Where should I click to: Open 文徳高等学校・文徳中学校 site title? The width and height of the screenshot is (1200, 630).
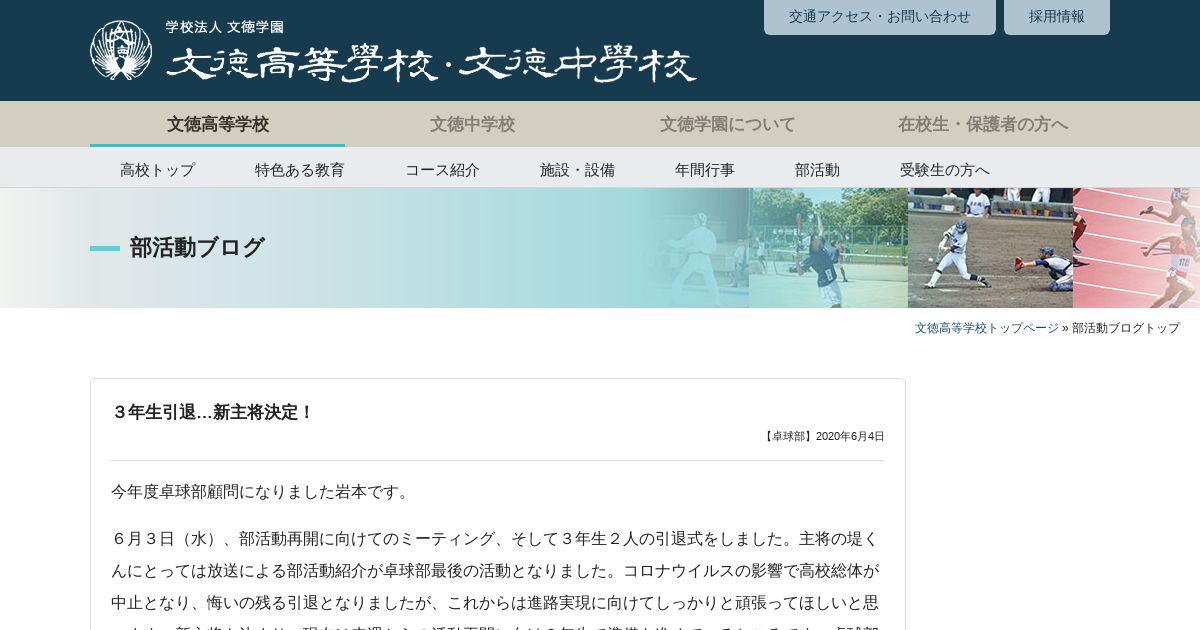[431, 65]
